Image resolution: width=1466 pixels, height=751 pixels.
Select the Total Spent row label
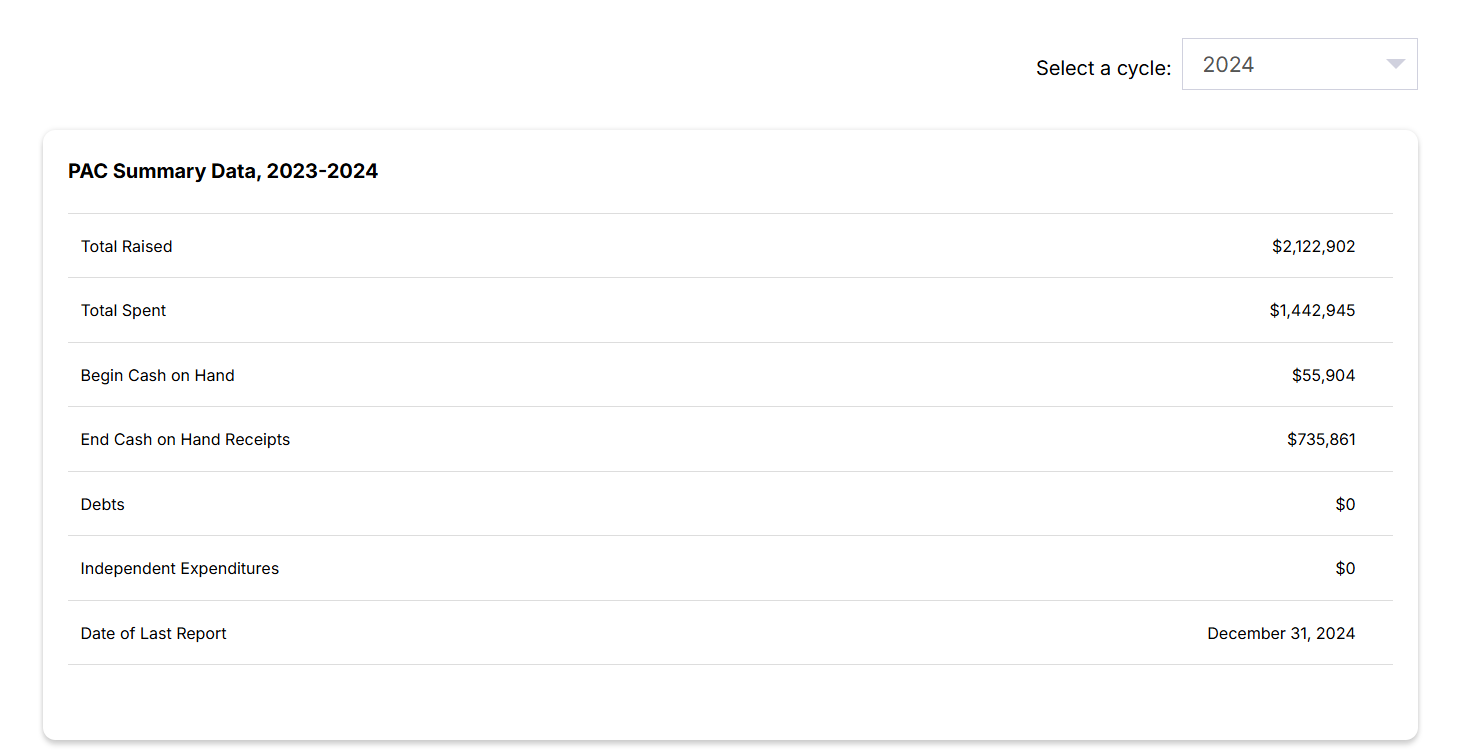(124, 310)
